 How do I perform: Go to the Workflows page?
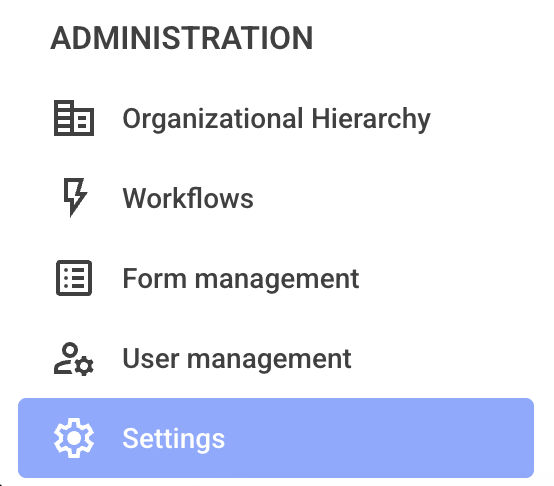pyautogui.click(x=276, y=198)
